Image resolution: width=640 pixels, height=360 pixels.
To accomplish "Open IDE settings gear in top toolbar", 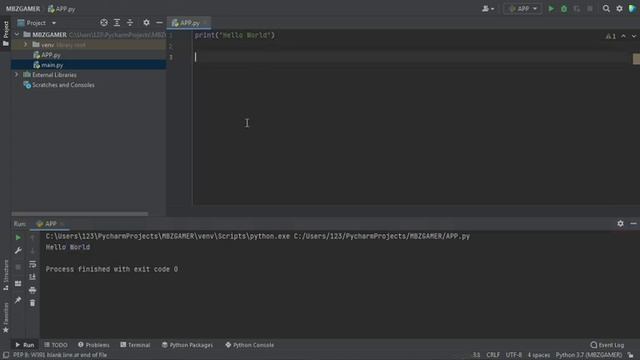I will (619, 9).
